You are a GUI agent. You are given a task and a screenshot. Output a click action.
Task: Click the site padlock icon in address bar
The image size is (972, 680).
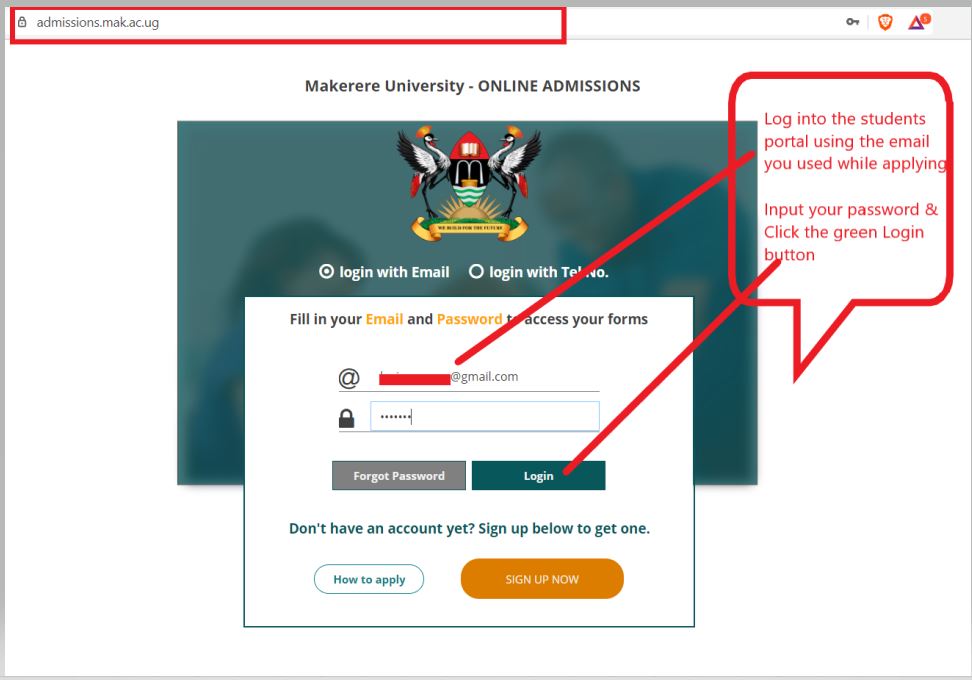pyautogui.click(x=22, y=22)
